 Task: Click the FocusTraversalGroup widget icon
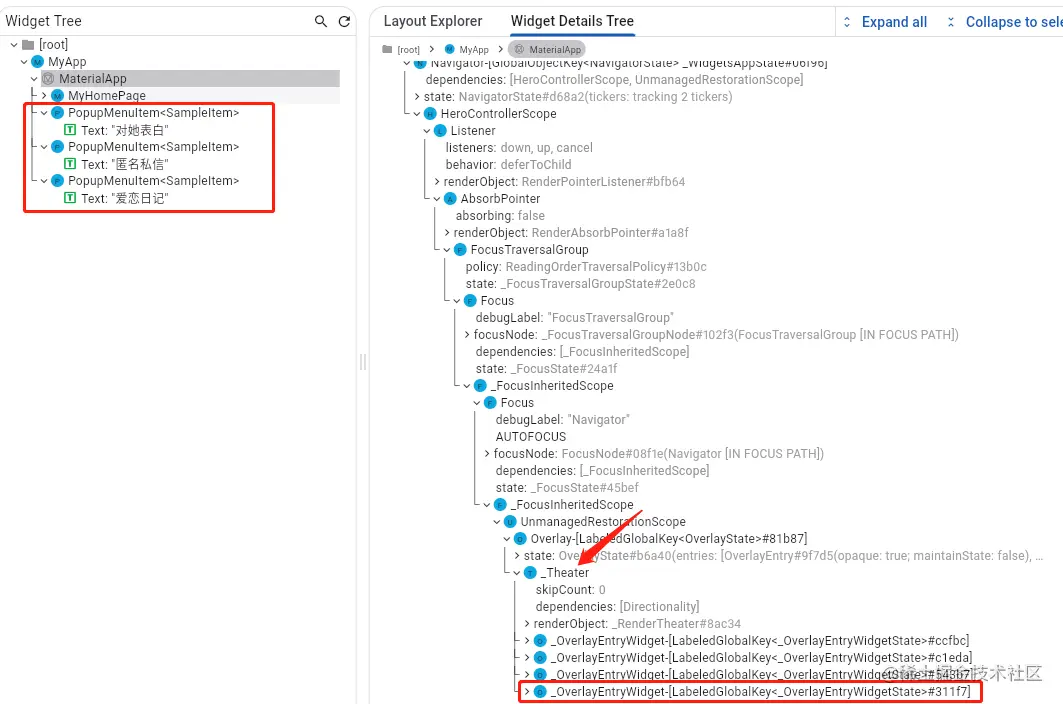pos(460,250)
